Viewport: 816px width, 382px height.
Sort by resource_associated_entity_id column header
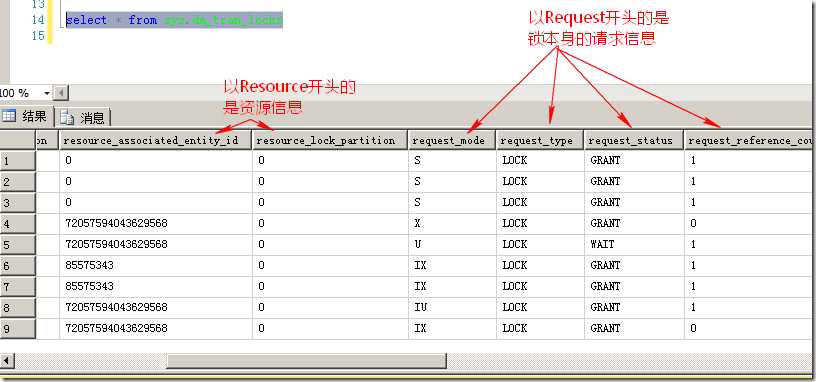(x=156, y=141)
